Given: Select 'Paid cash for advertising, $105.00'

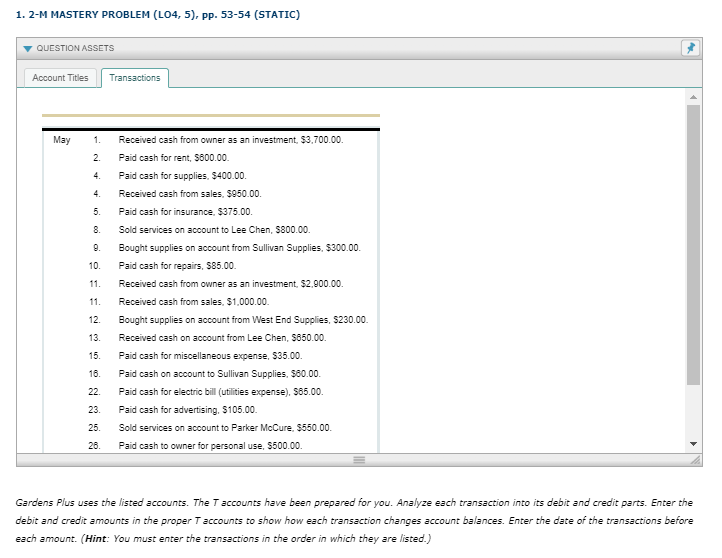Looking at the screenshot, I should pos(188,409).
